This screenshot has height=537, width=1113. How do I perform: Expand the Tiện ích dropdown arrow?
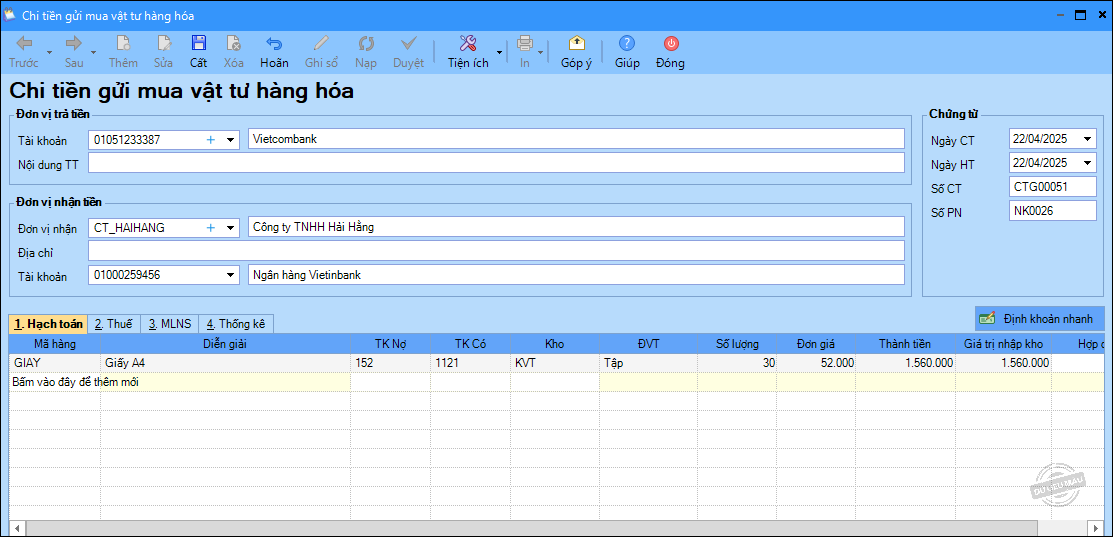point(499,52)
